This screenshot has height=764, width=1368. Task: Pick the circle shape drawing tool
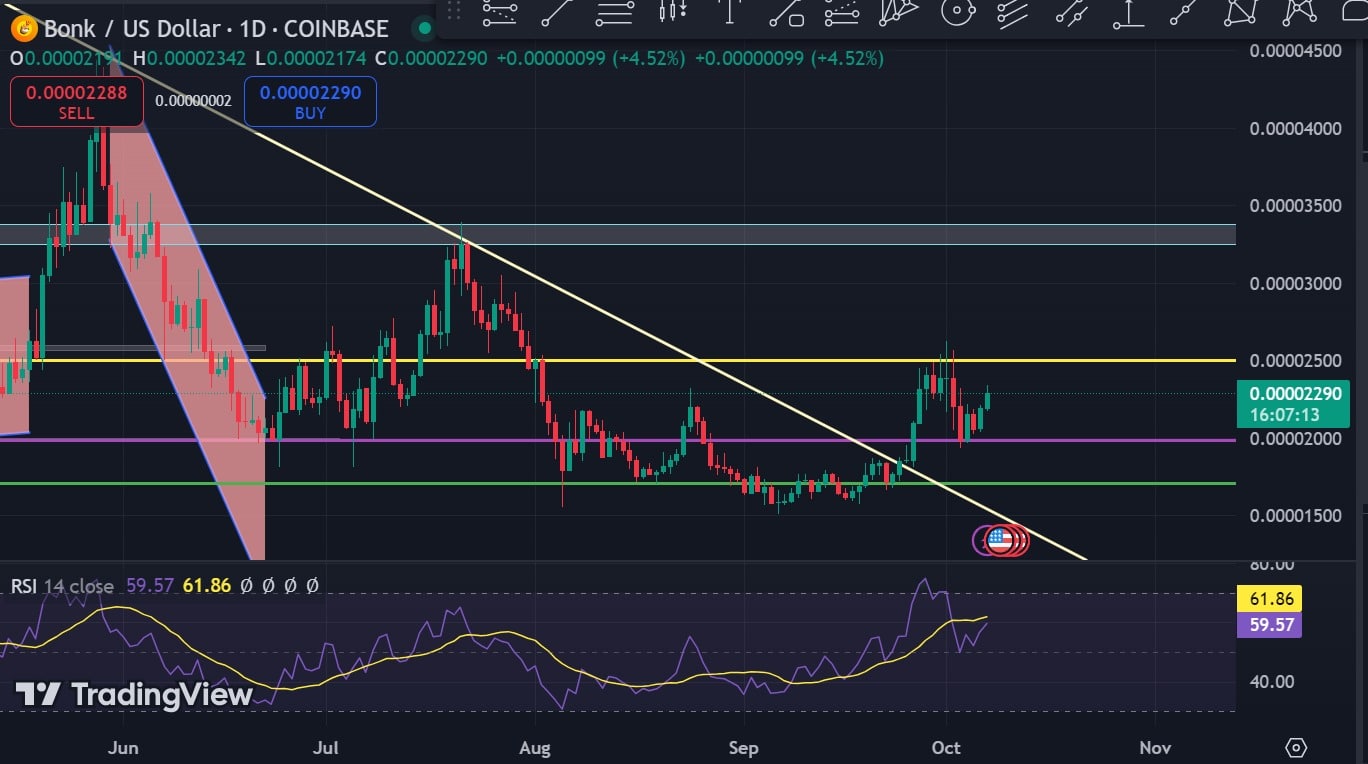[957, 12]
